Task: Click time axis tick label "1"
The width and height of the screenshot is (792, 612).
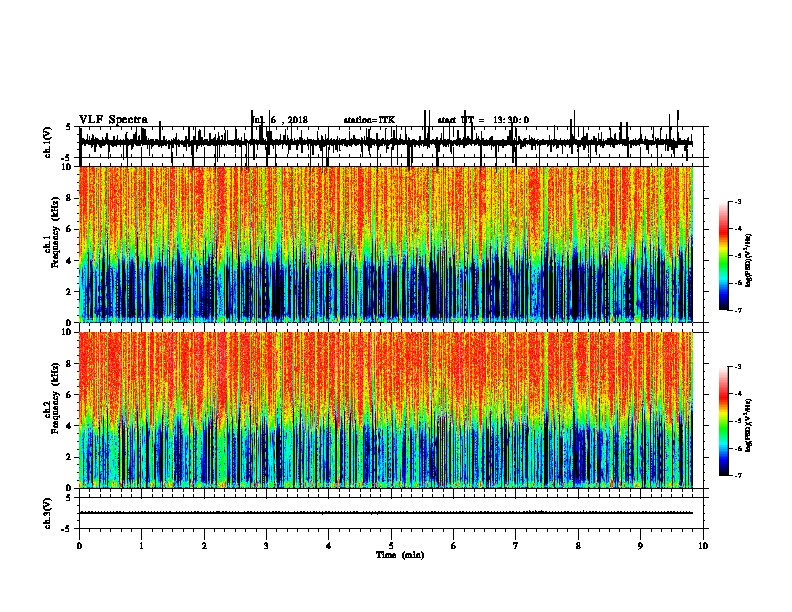Action: click(x=142, y=546)
